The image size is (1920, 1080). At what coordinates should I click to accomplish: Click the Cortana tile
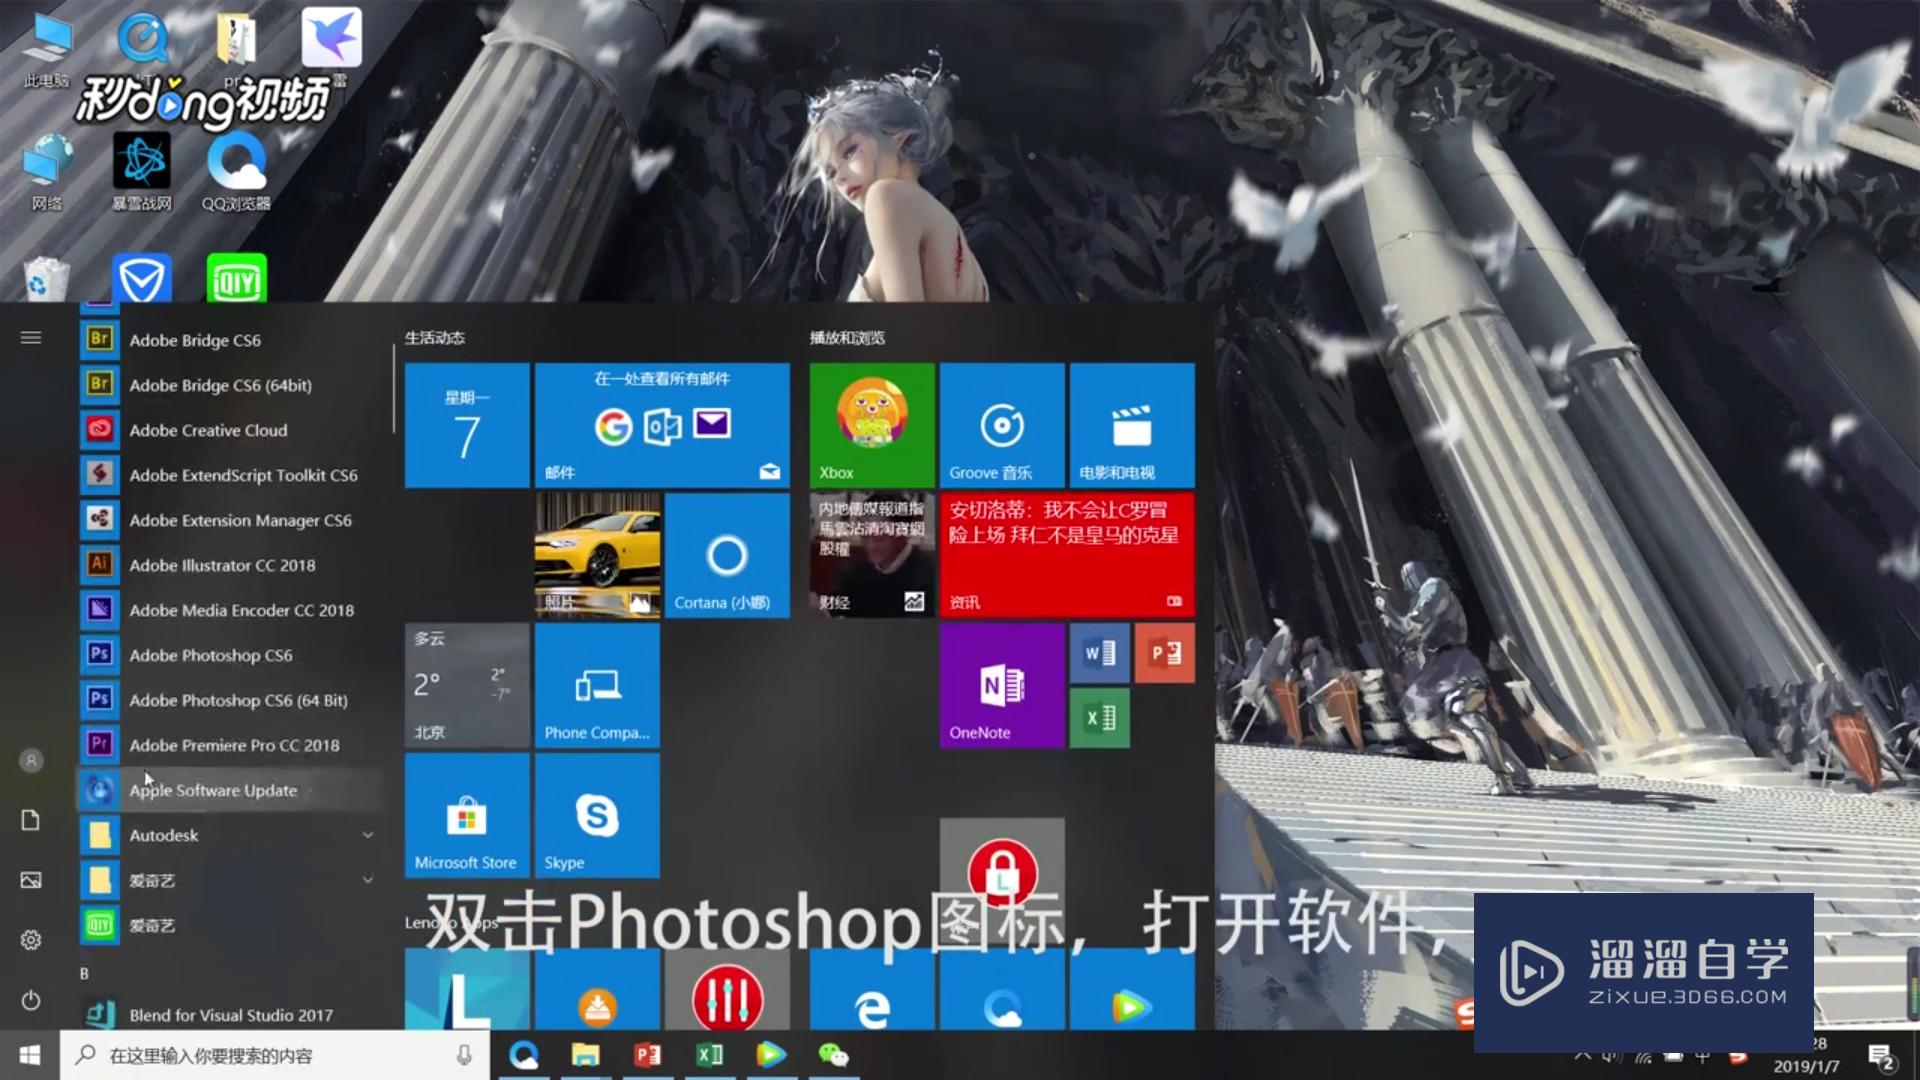727,556
